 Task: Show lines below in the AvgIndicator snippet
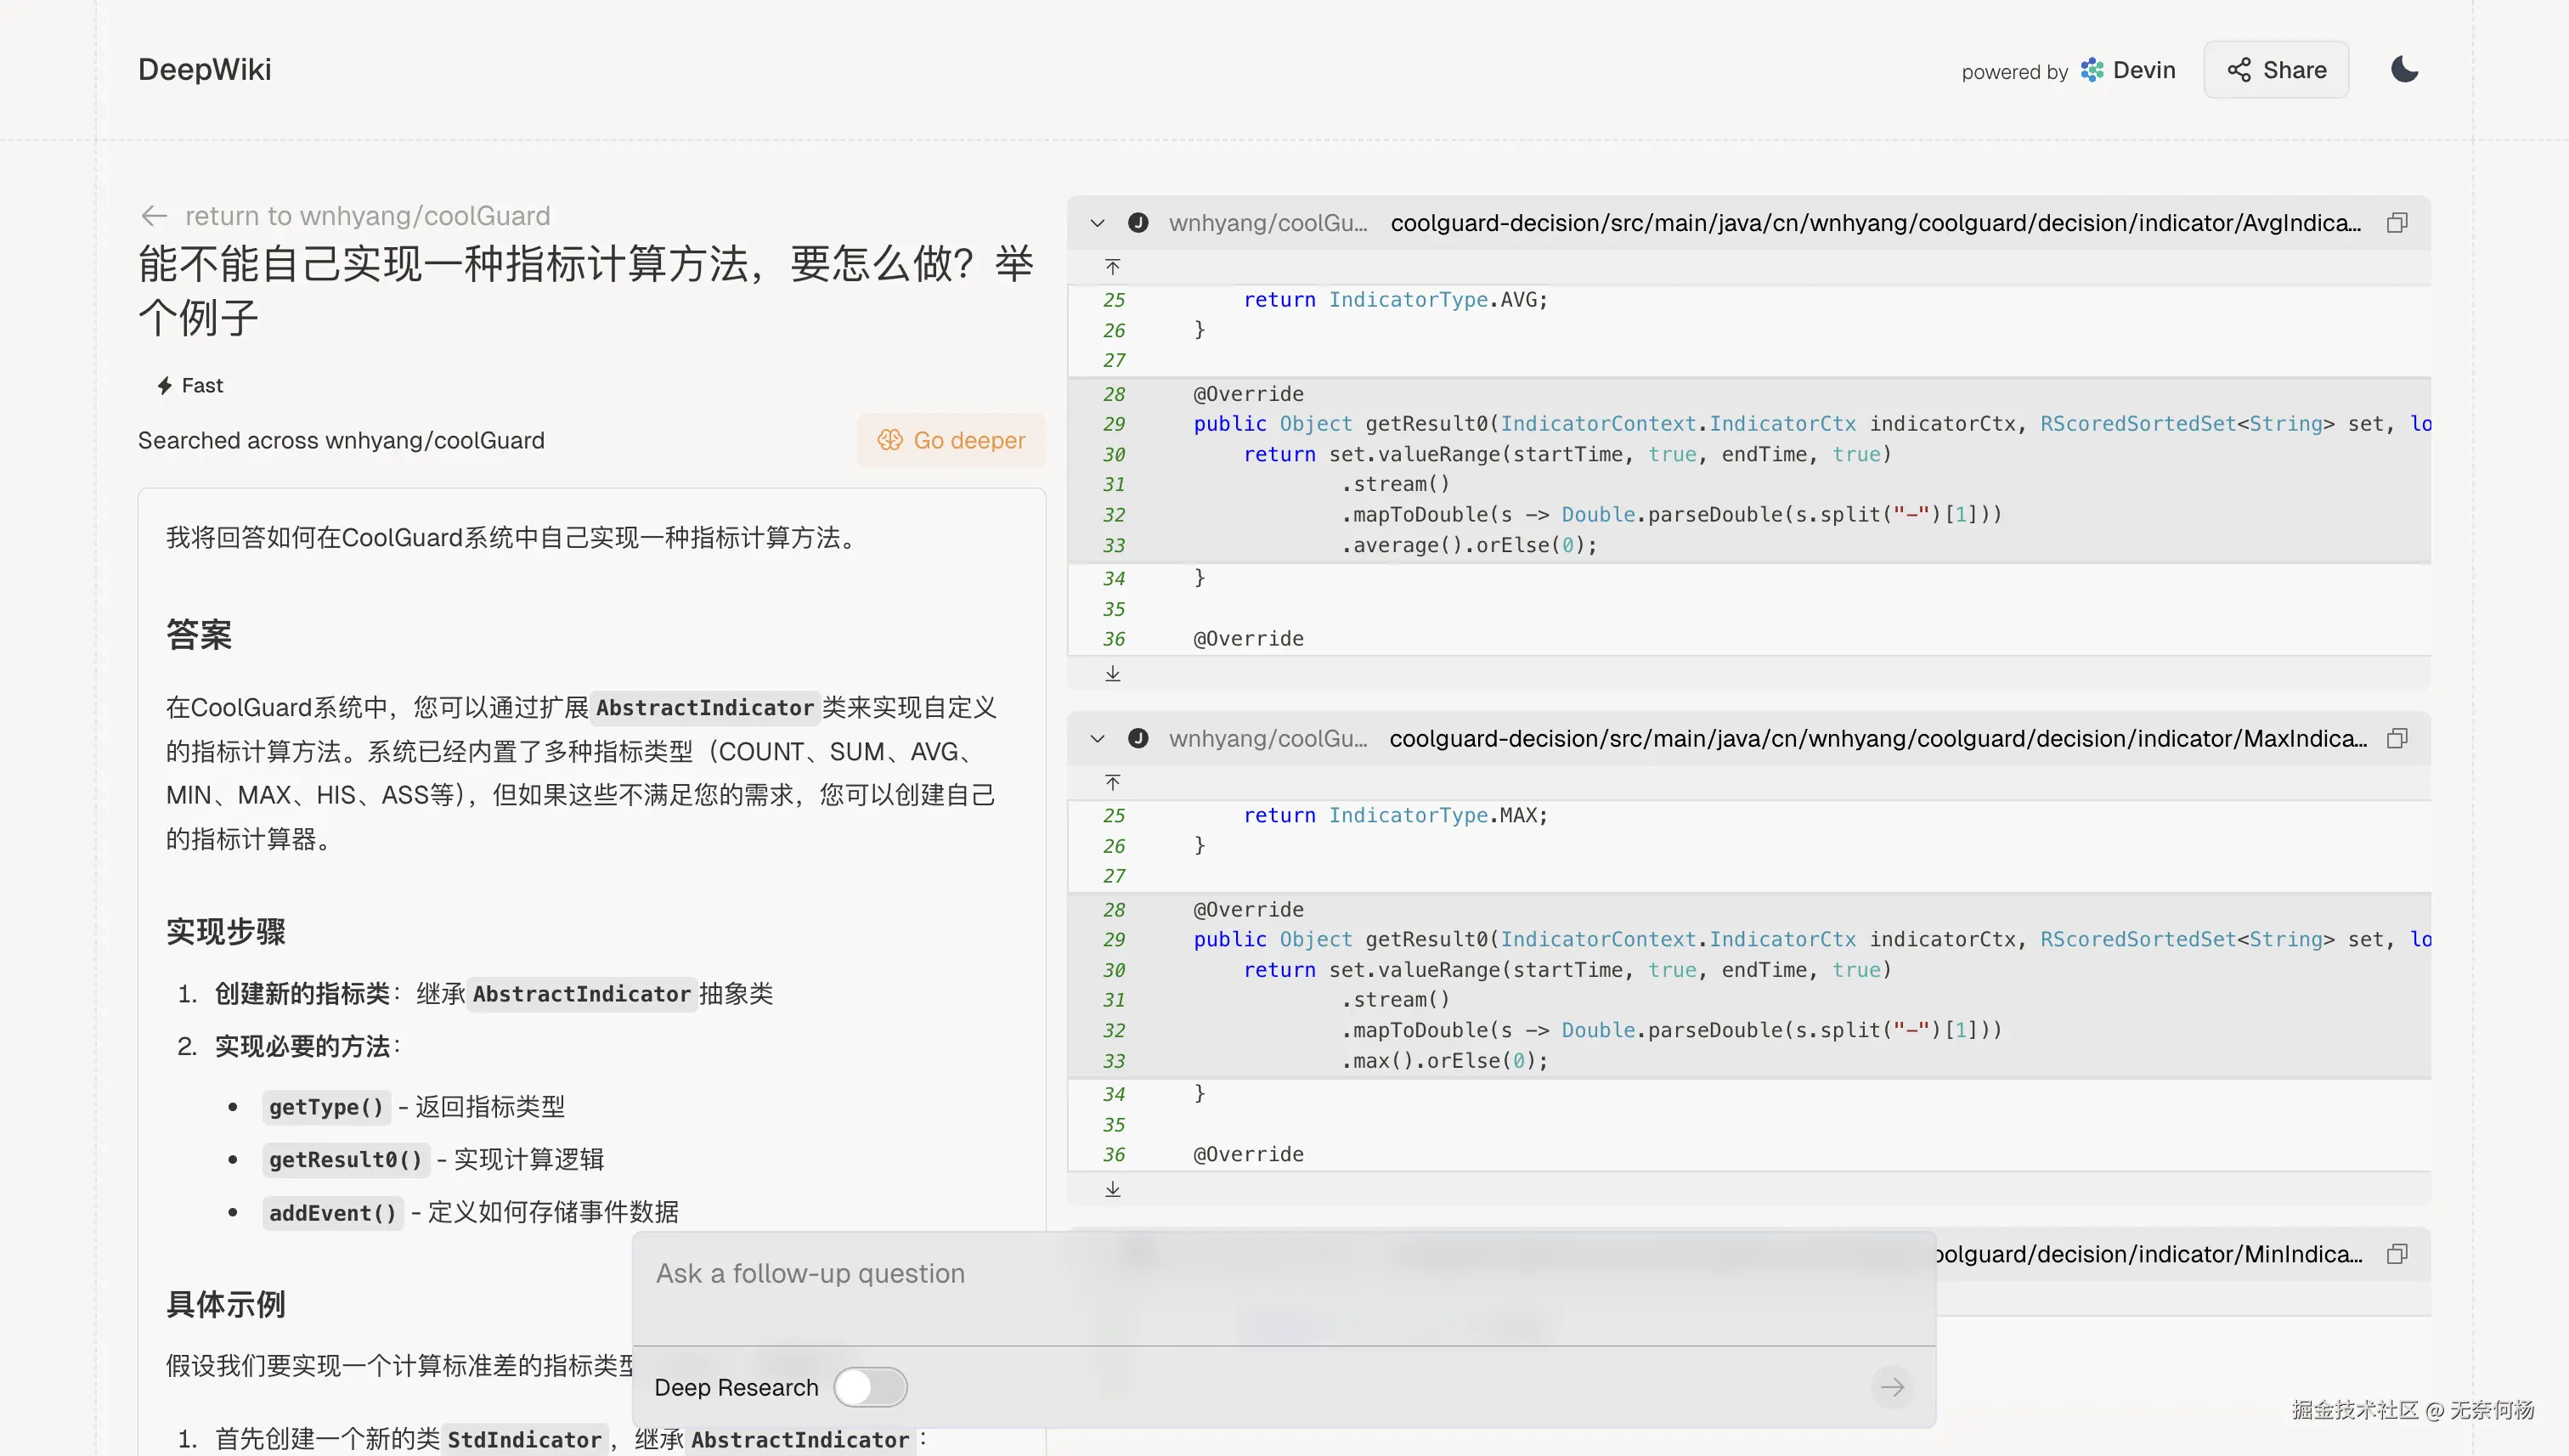tap(1112, 674)
